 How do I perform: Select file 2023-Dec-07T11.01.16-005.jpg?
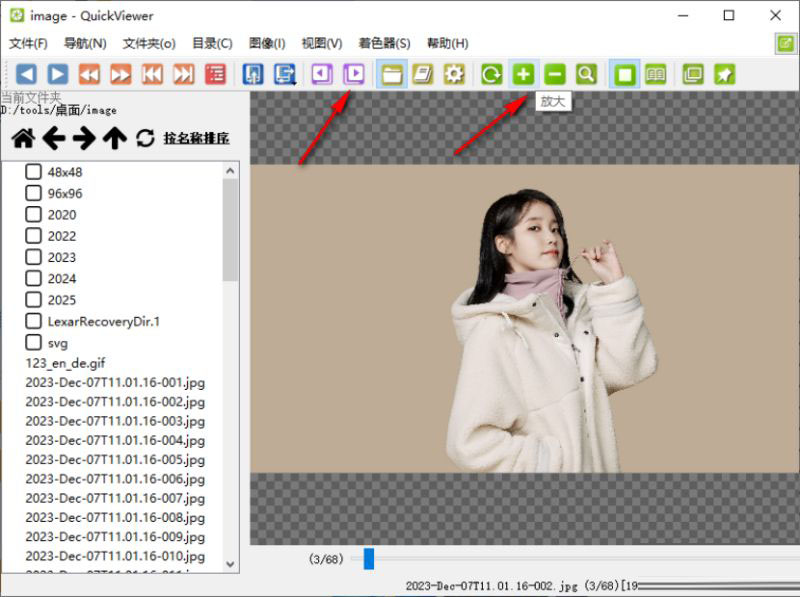coord(115,460)
